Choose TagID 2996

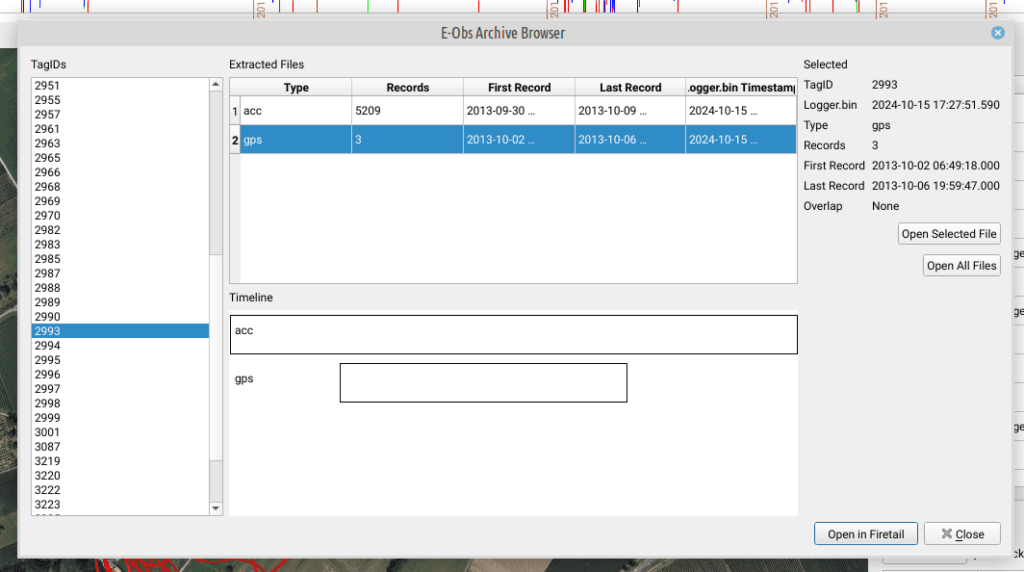pyautogui.click(x=120, y=374)
